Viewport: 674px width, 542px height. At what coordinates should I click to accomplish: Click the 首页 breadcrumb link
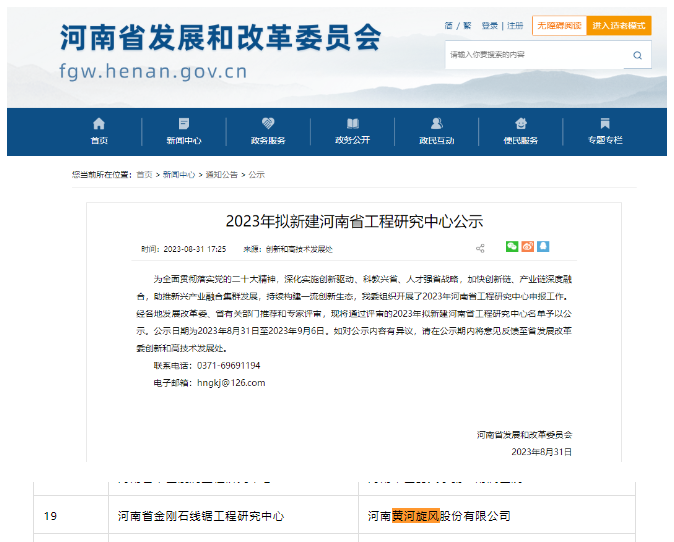tap(144, 175)
